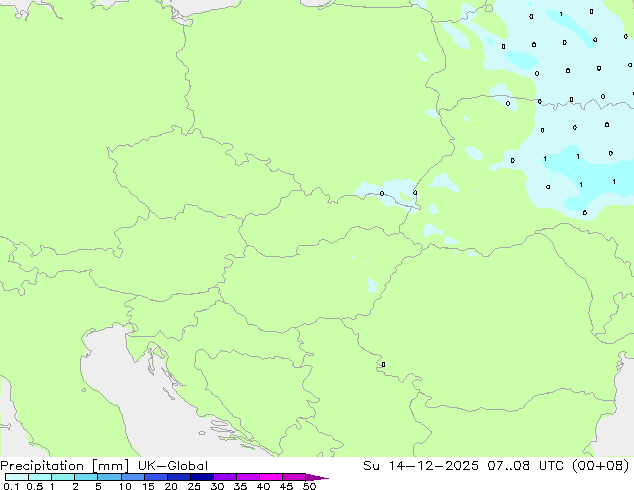The image size is (634, 490).
Task: Click the '25' legend scale number
Action: pyautogui.click(x=194, y=486)
